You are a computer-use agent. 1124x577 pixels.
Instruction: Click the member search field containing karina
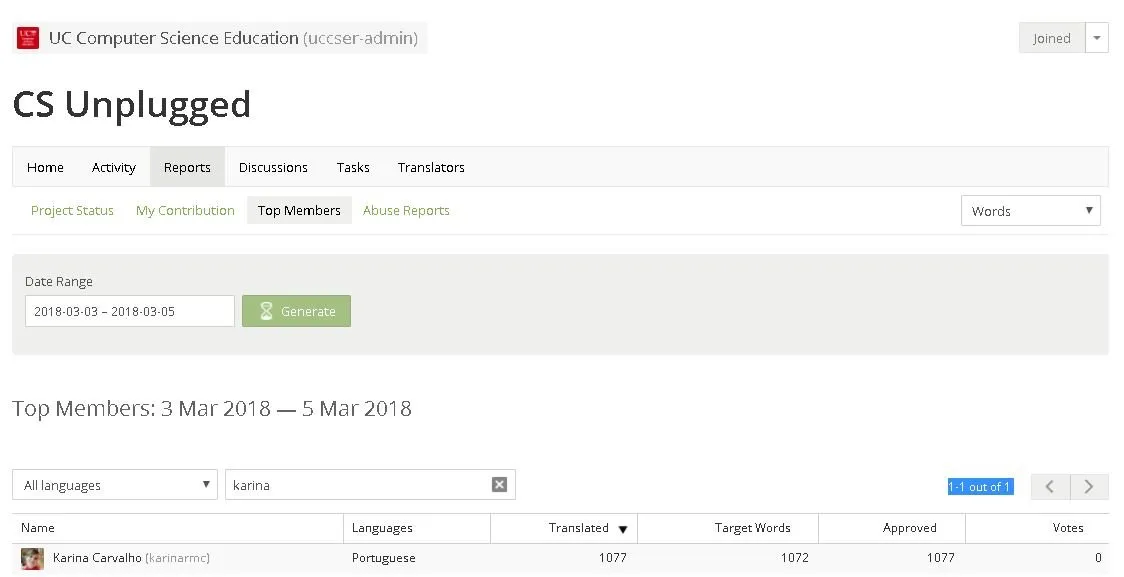coord(370,485)
